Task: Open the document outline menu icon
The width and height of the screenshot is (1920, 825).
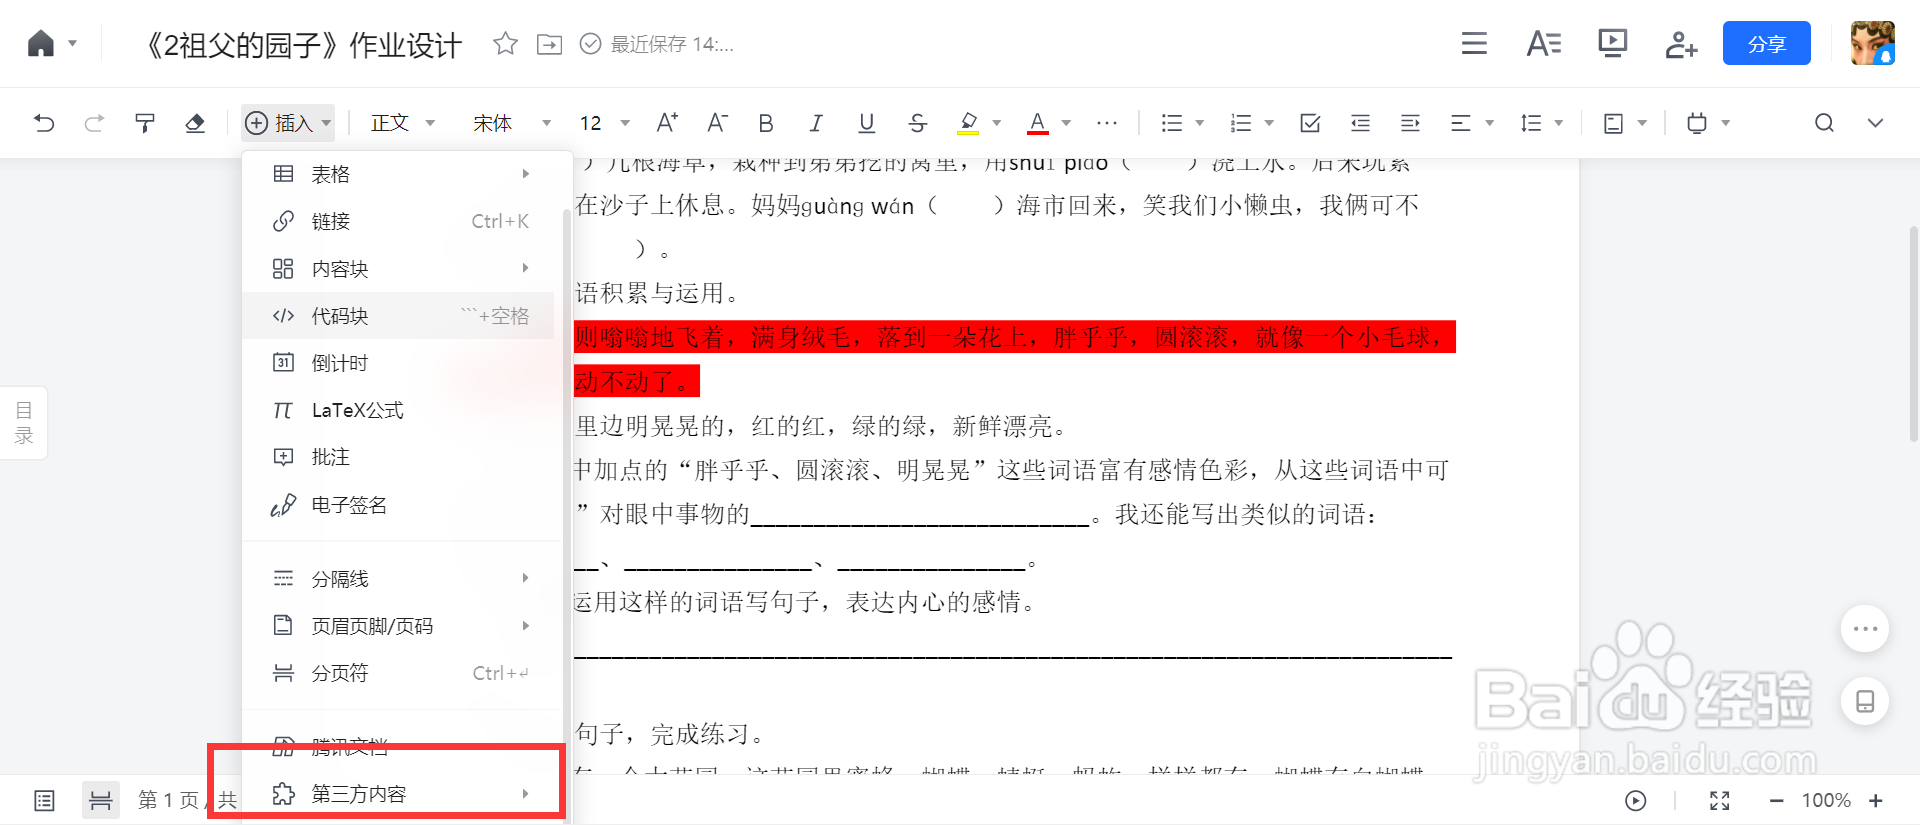Action: pyautogui.click(x=1474, y=44)
